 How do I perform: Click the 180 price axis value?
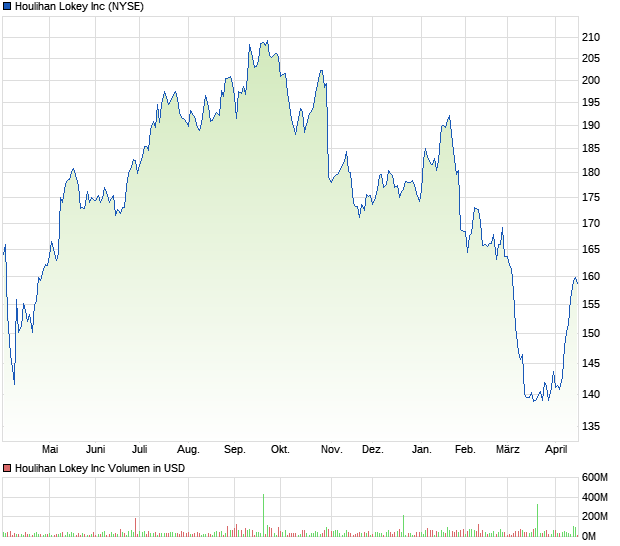(x=591, y=172)
